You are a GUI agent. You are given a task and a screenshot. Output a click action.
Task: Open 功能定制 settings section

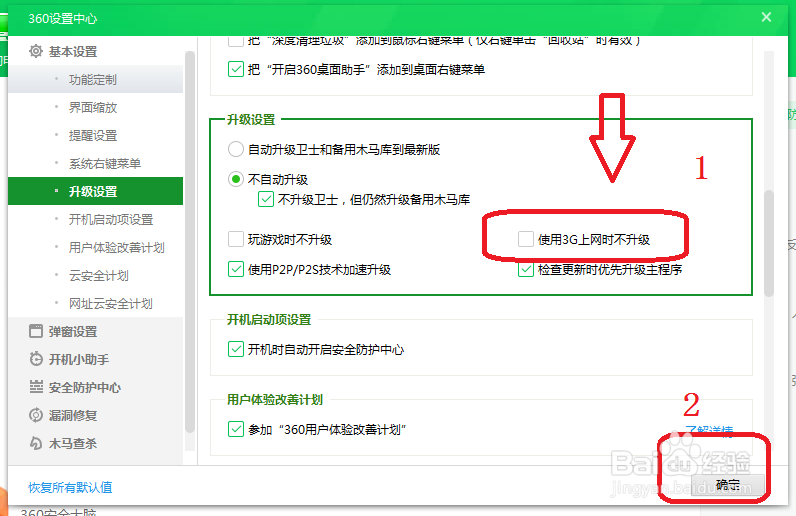tap(95, 79)
